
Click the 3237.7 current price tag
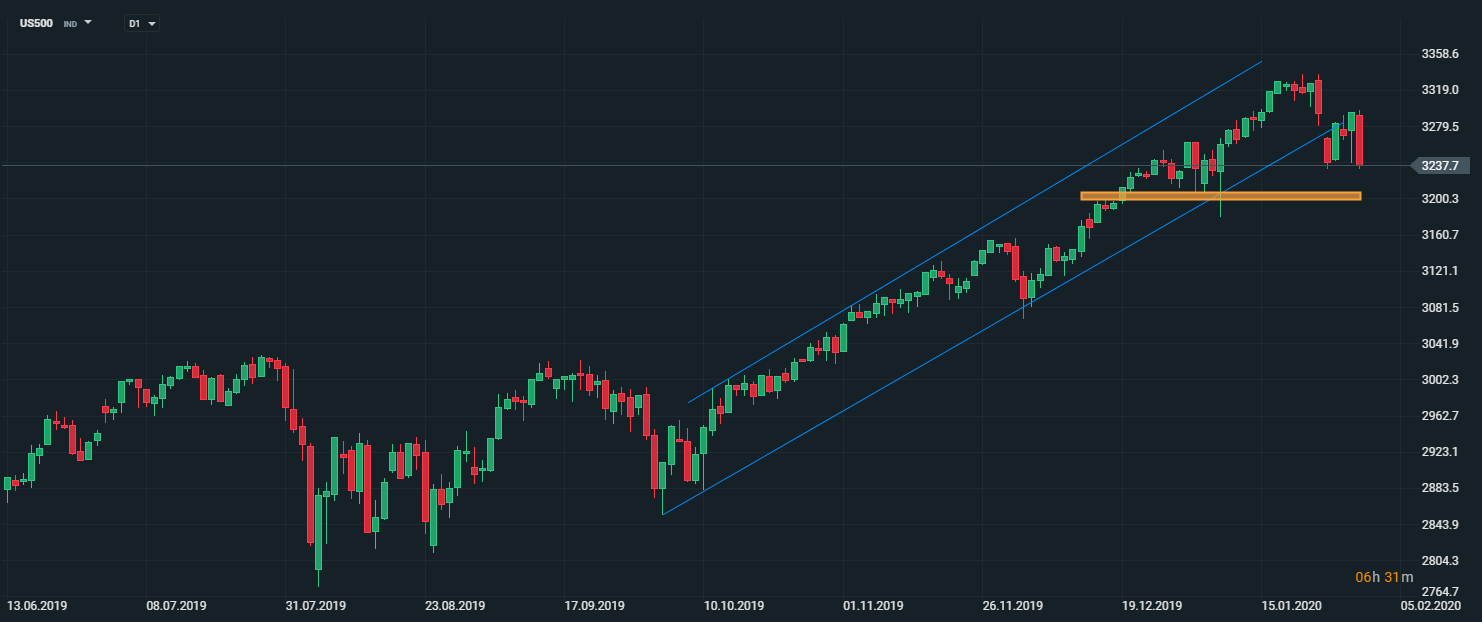(1439, 166)
